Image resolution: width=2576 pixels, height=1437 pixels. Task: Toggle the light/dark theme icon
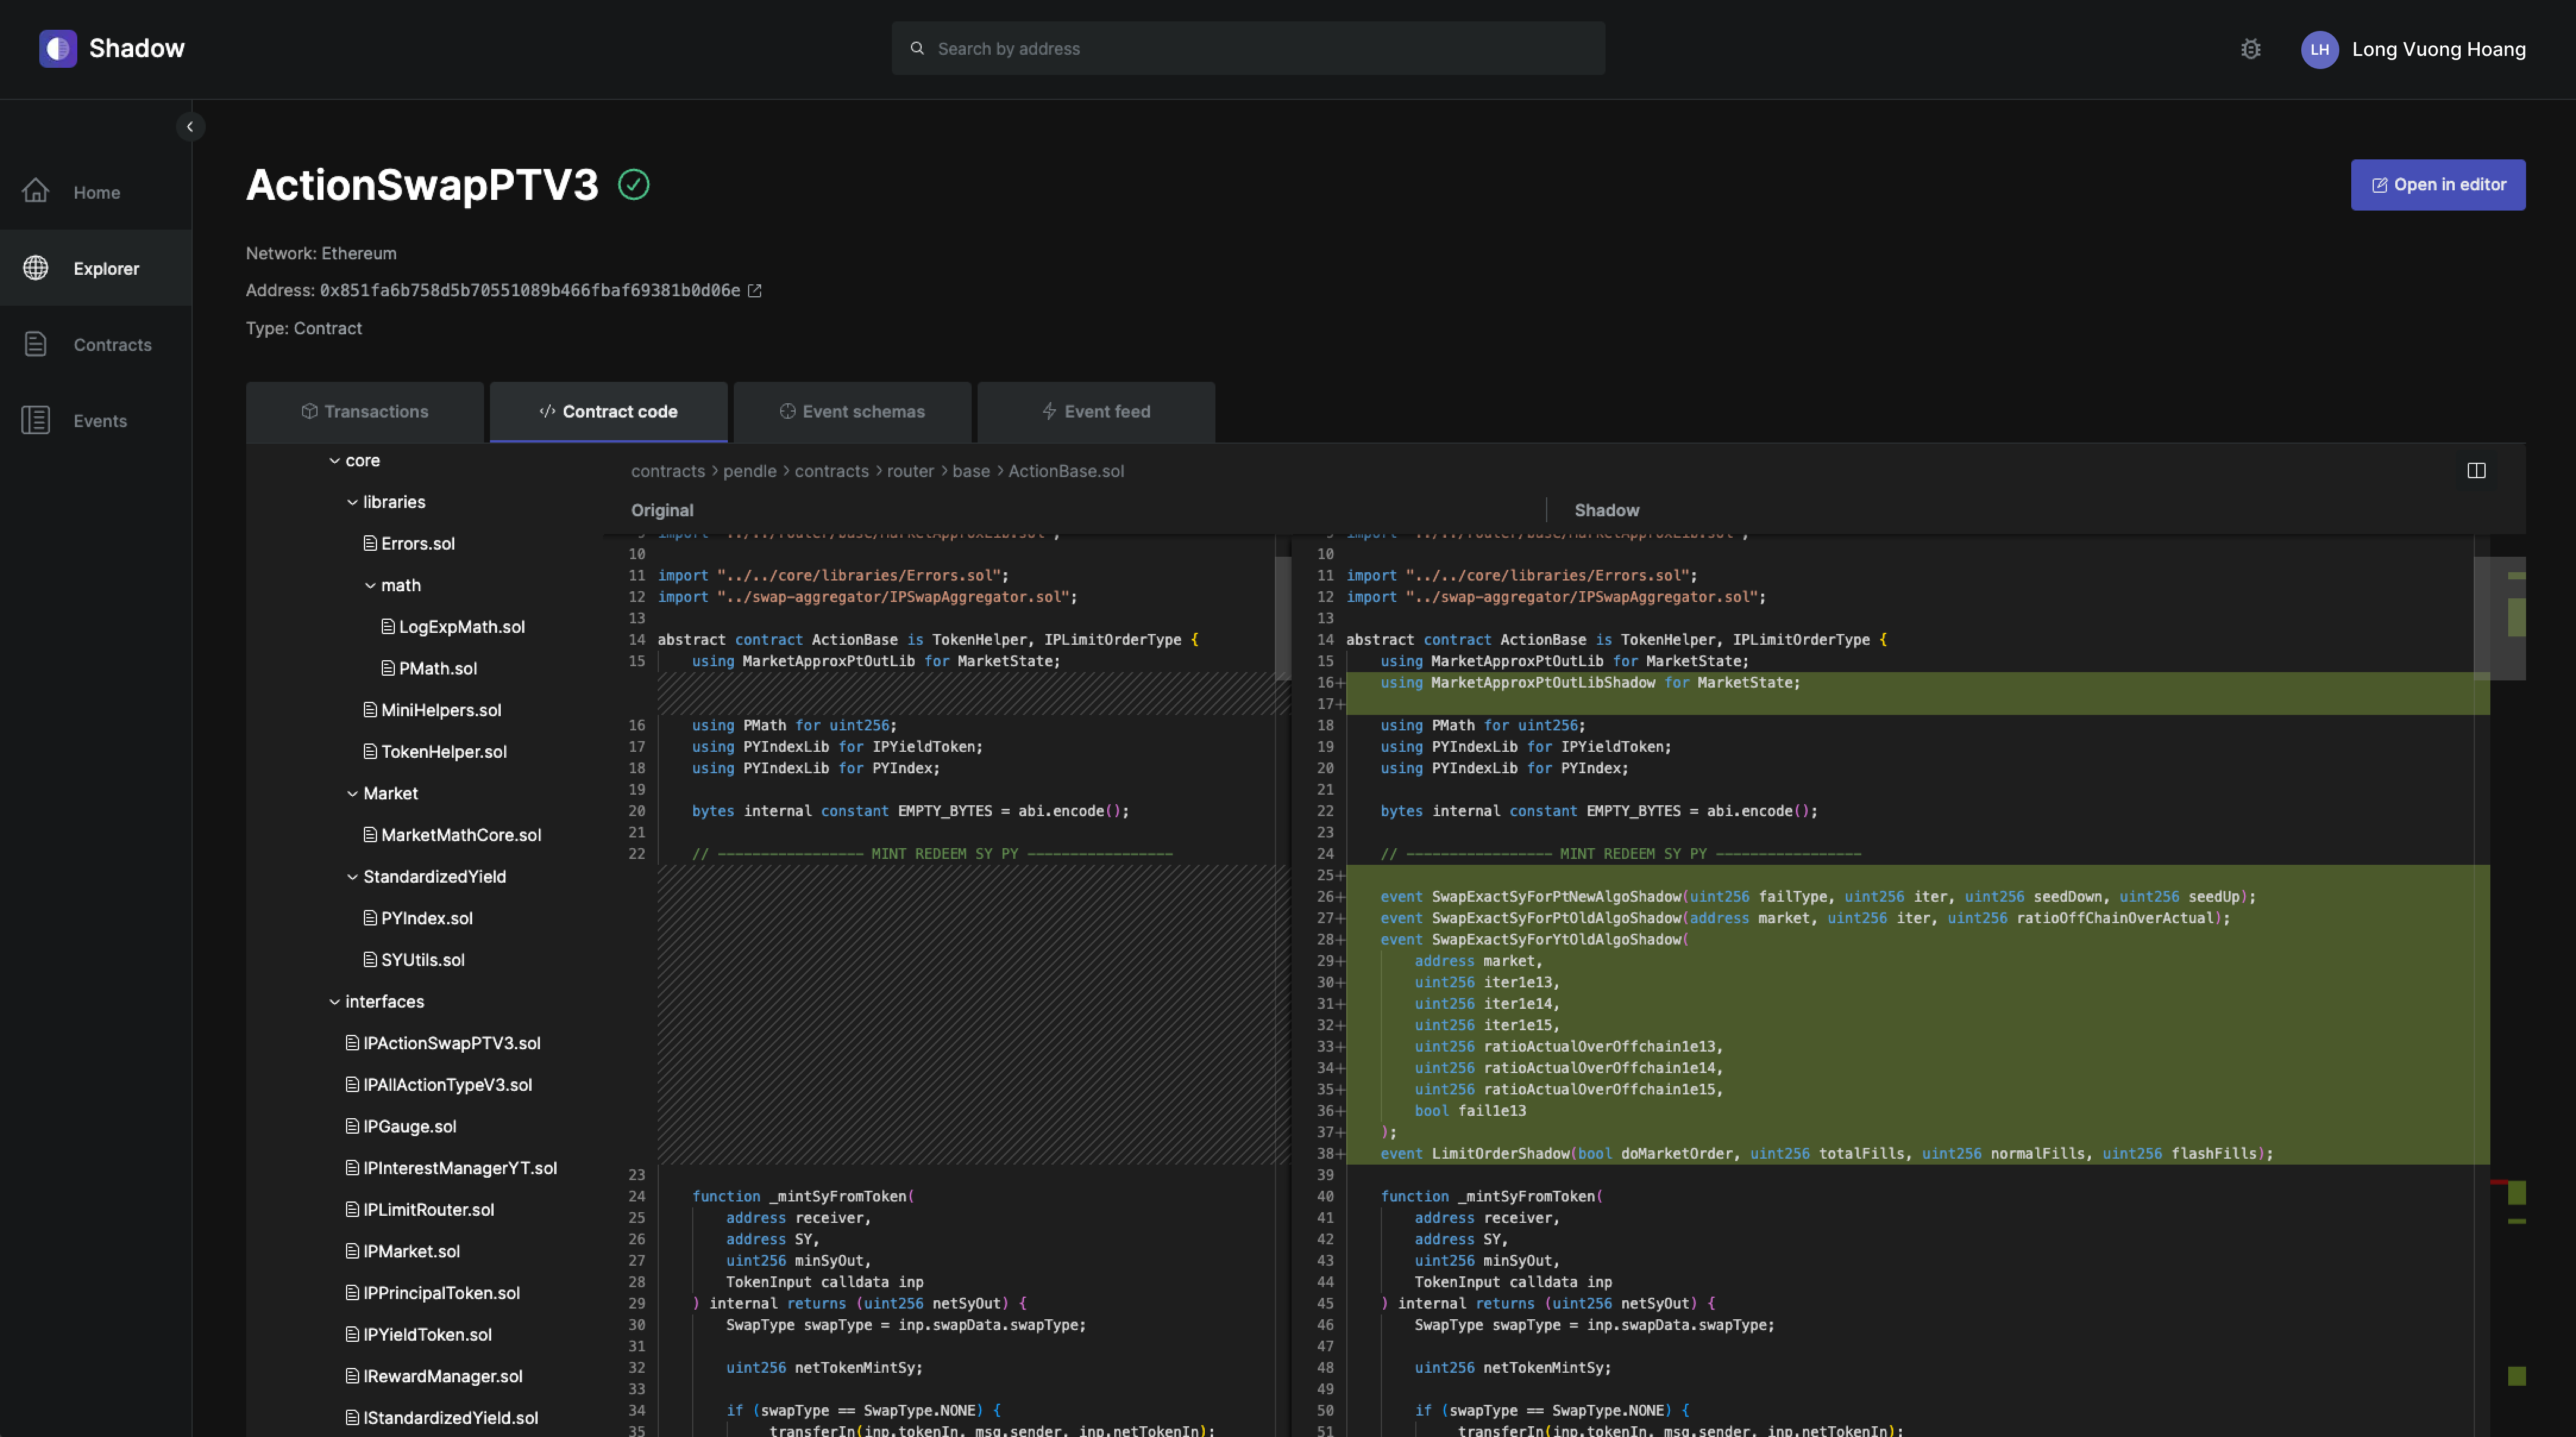[x=2250, y=49]
